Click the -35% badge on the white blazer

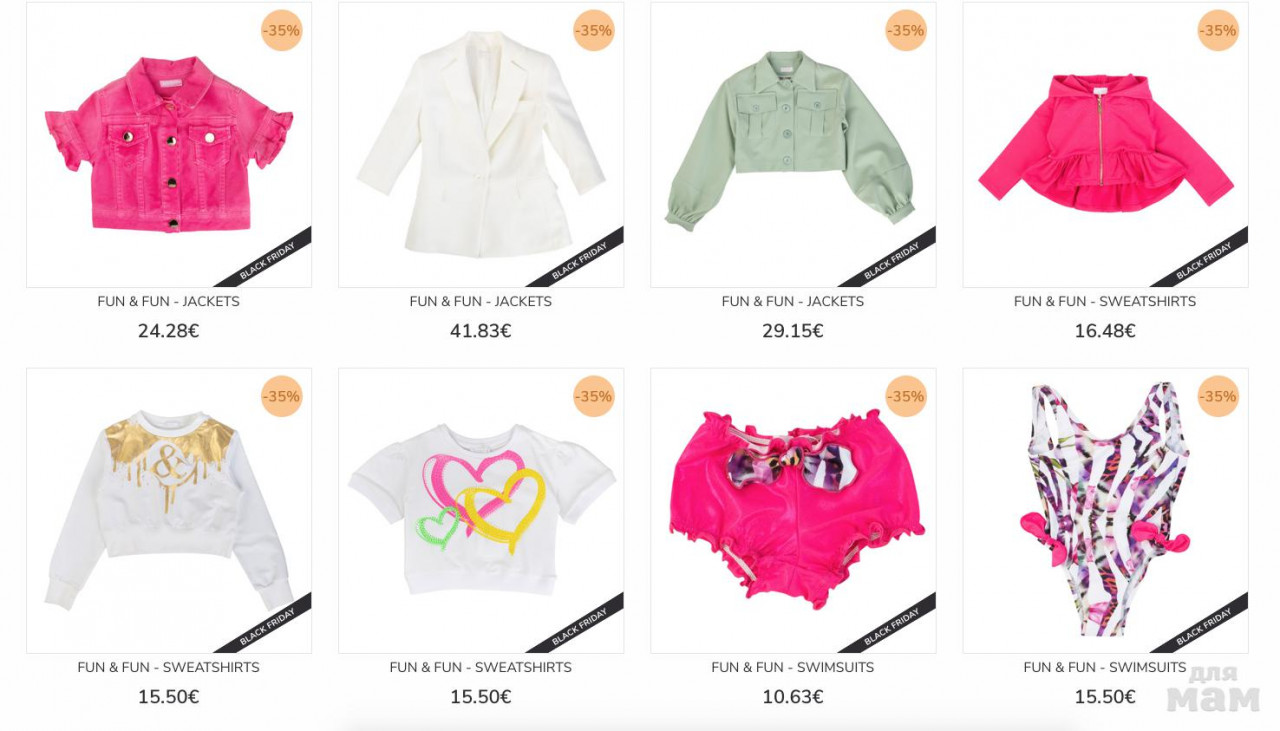click(x=594, y=31)
